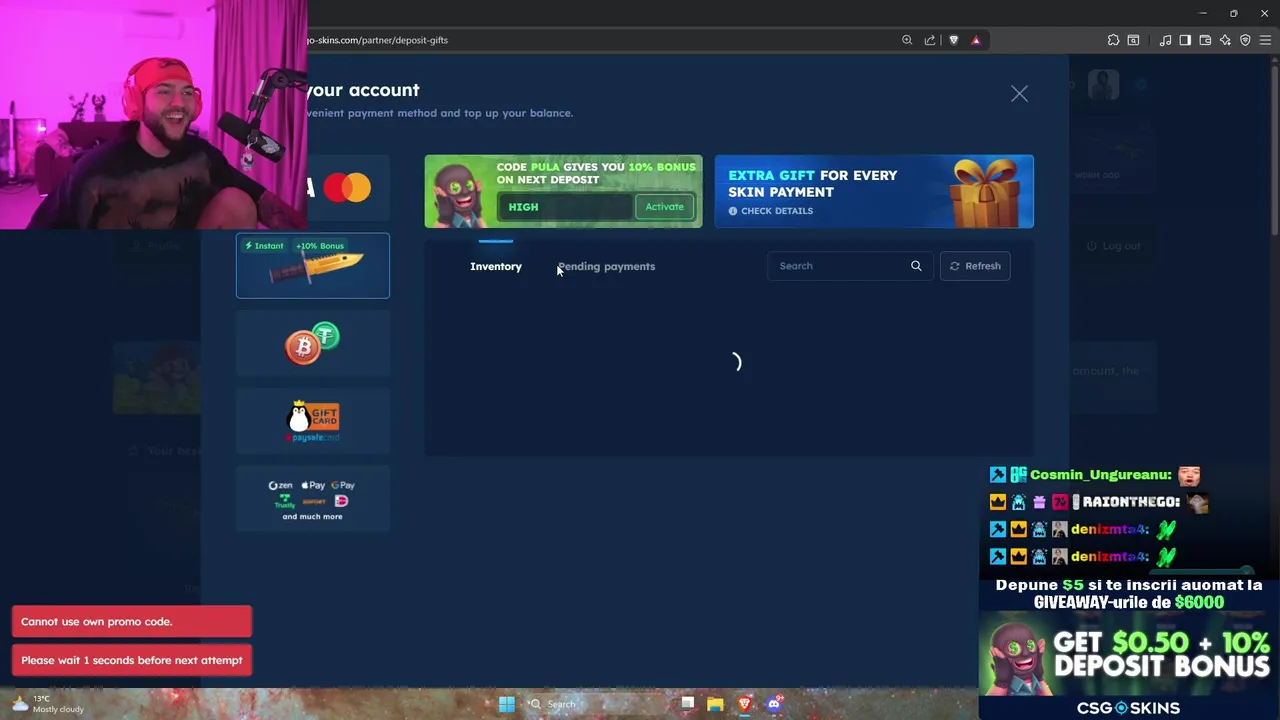Open the browser hamburger menu
This screenshot has height=720, width=1280.
click(1265, 40)
